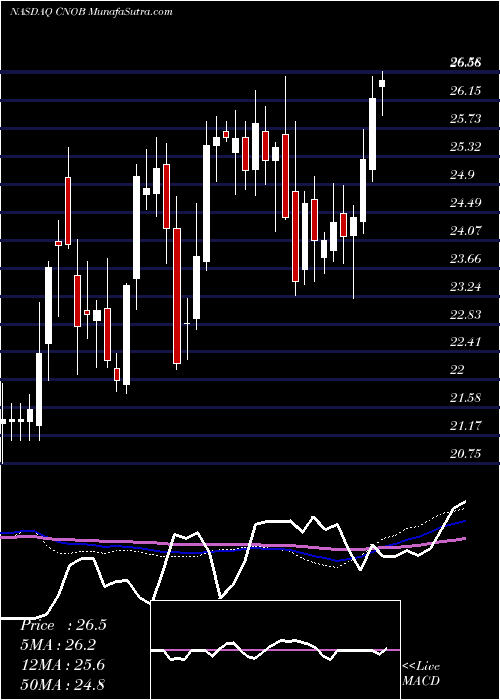500x700 pixels.
Task: Click inside the MACD inset chart box
Action: point(276,650)
